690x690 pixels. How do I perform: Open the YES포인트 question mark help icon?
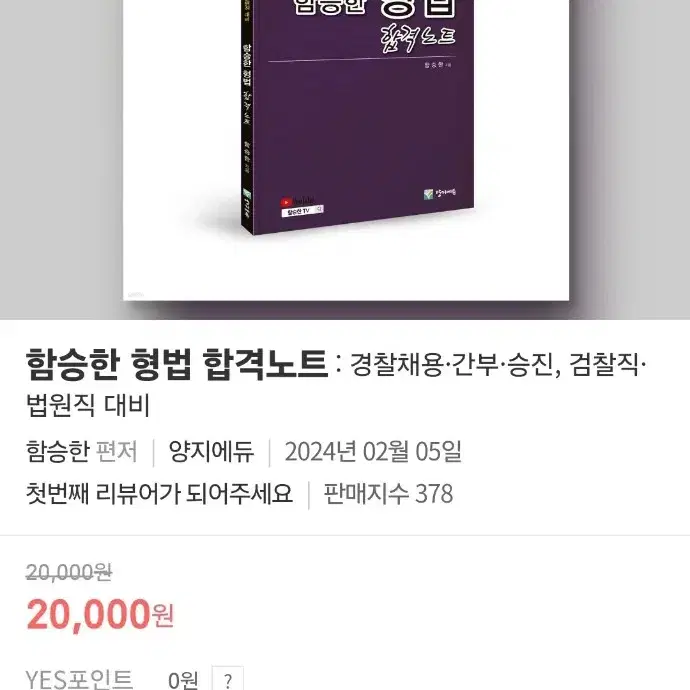click(x=228, y=680)
